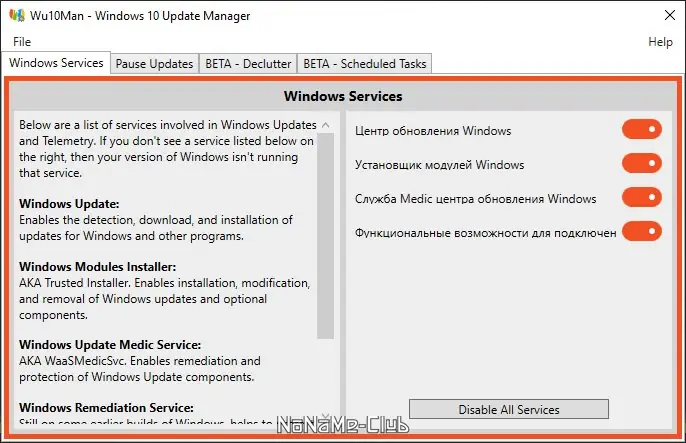
Task: Open the File menu
Action: (22, 42)
